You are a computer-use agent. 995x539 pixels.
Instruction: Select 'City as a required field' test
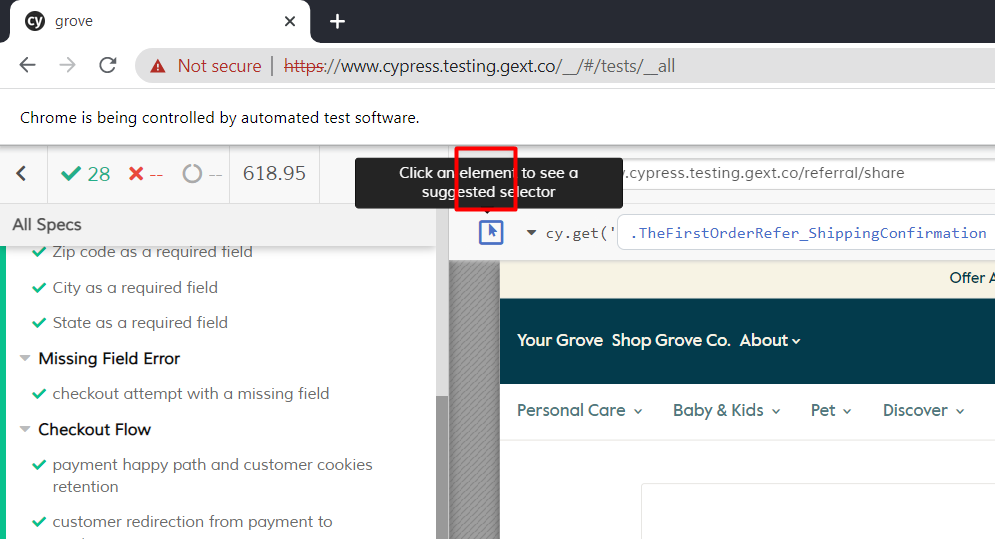(135, 288)
